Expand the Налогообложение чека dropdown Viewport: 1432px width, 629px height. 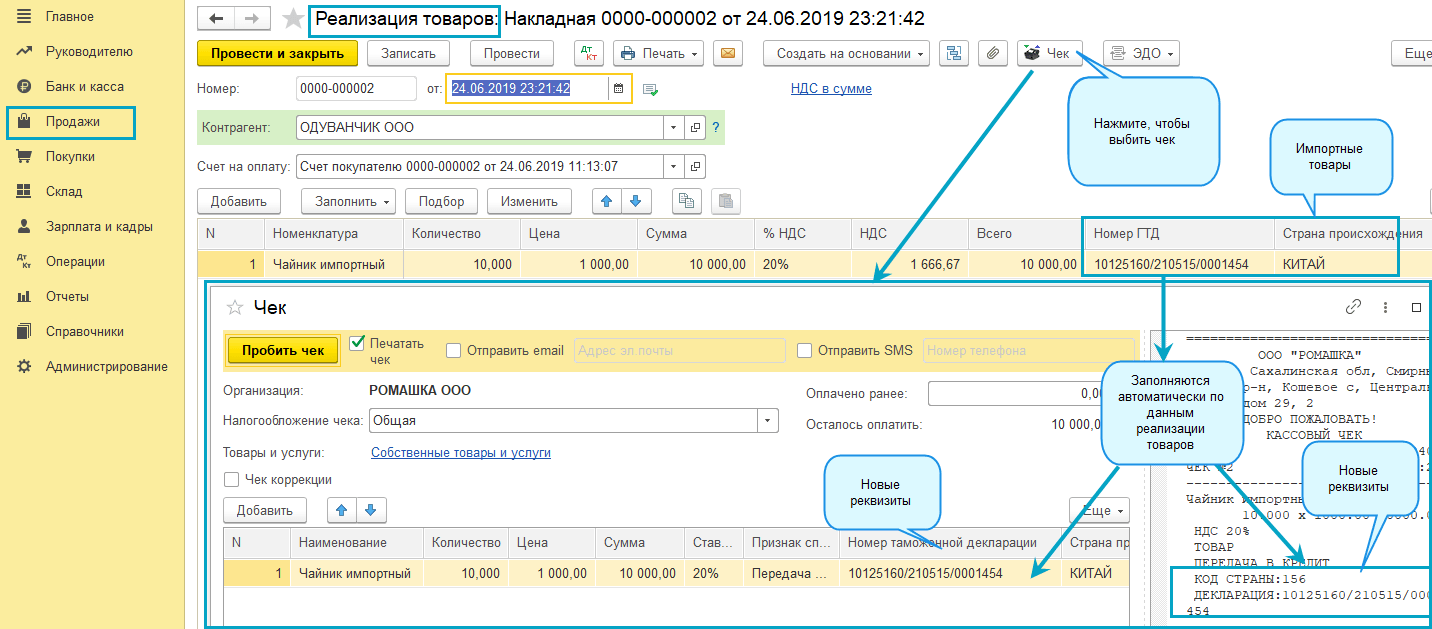click(767, 422)
